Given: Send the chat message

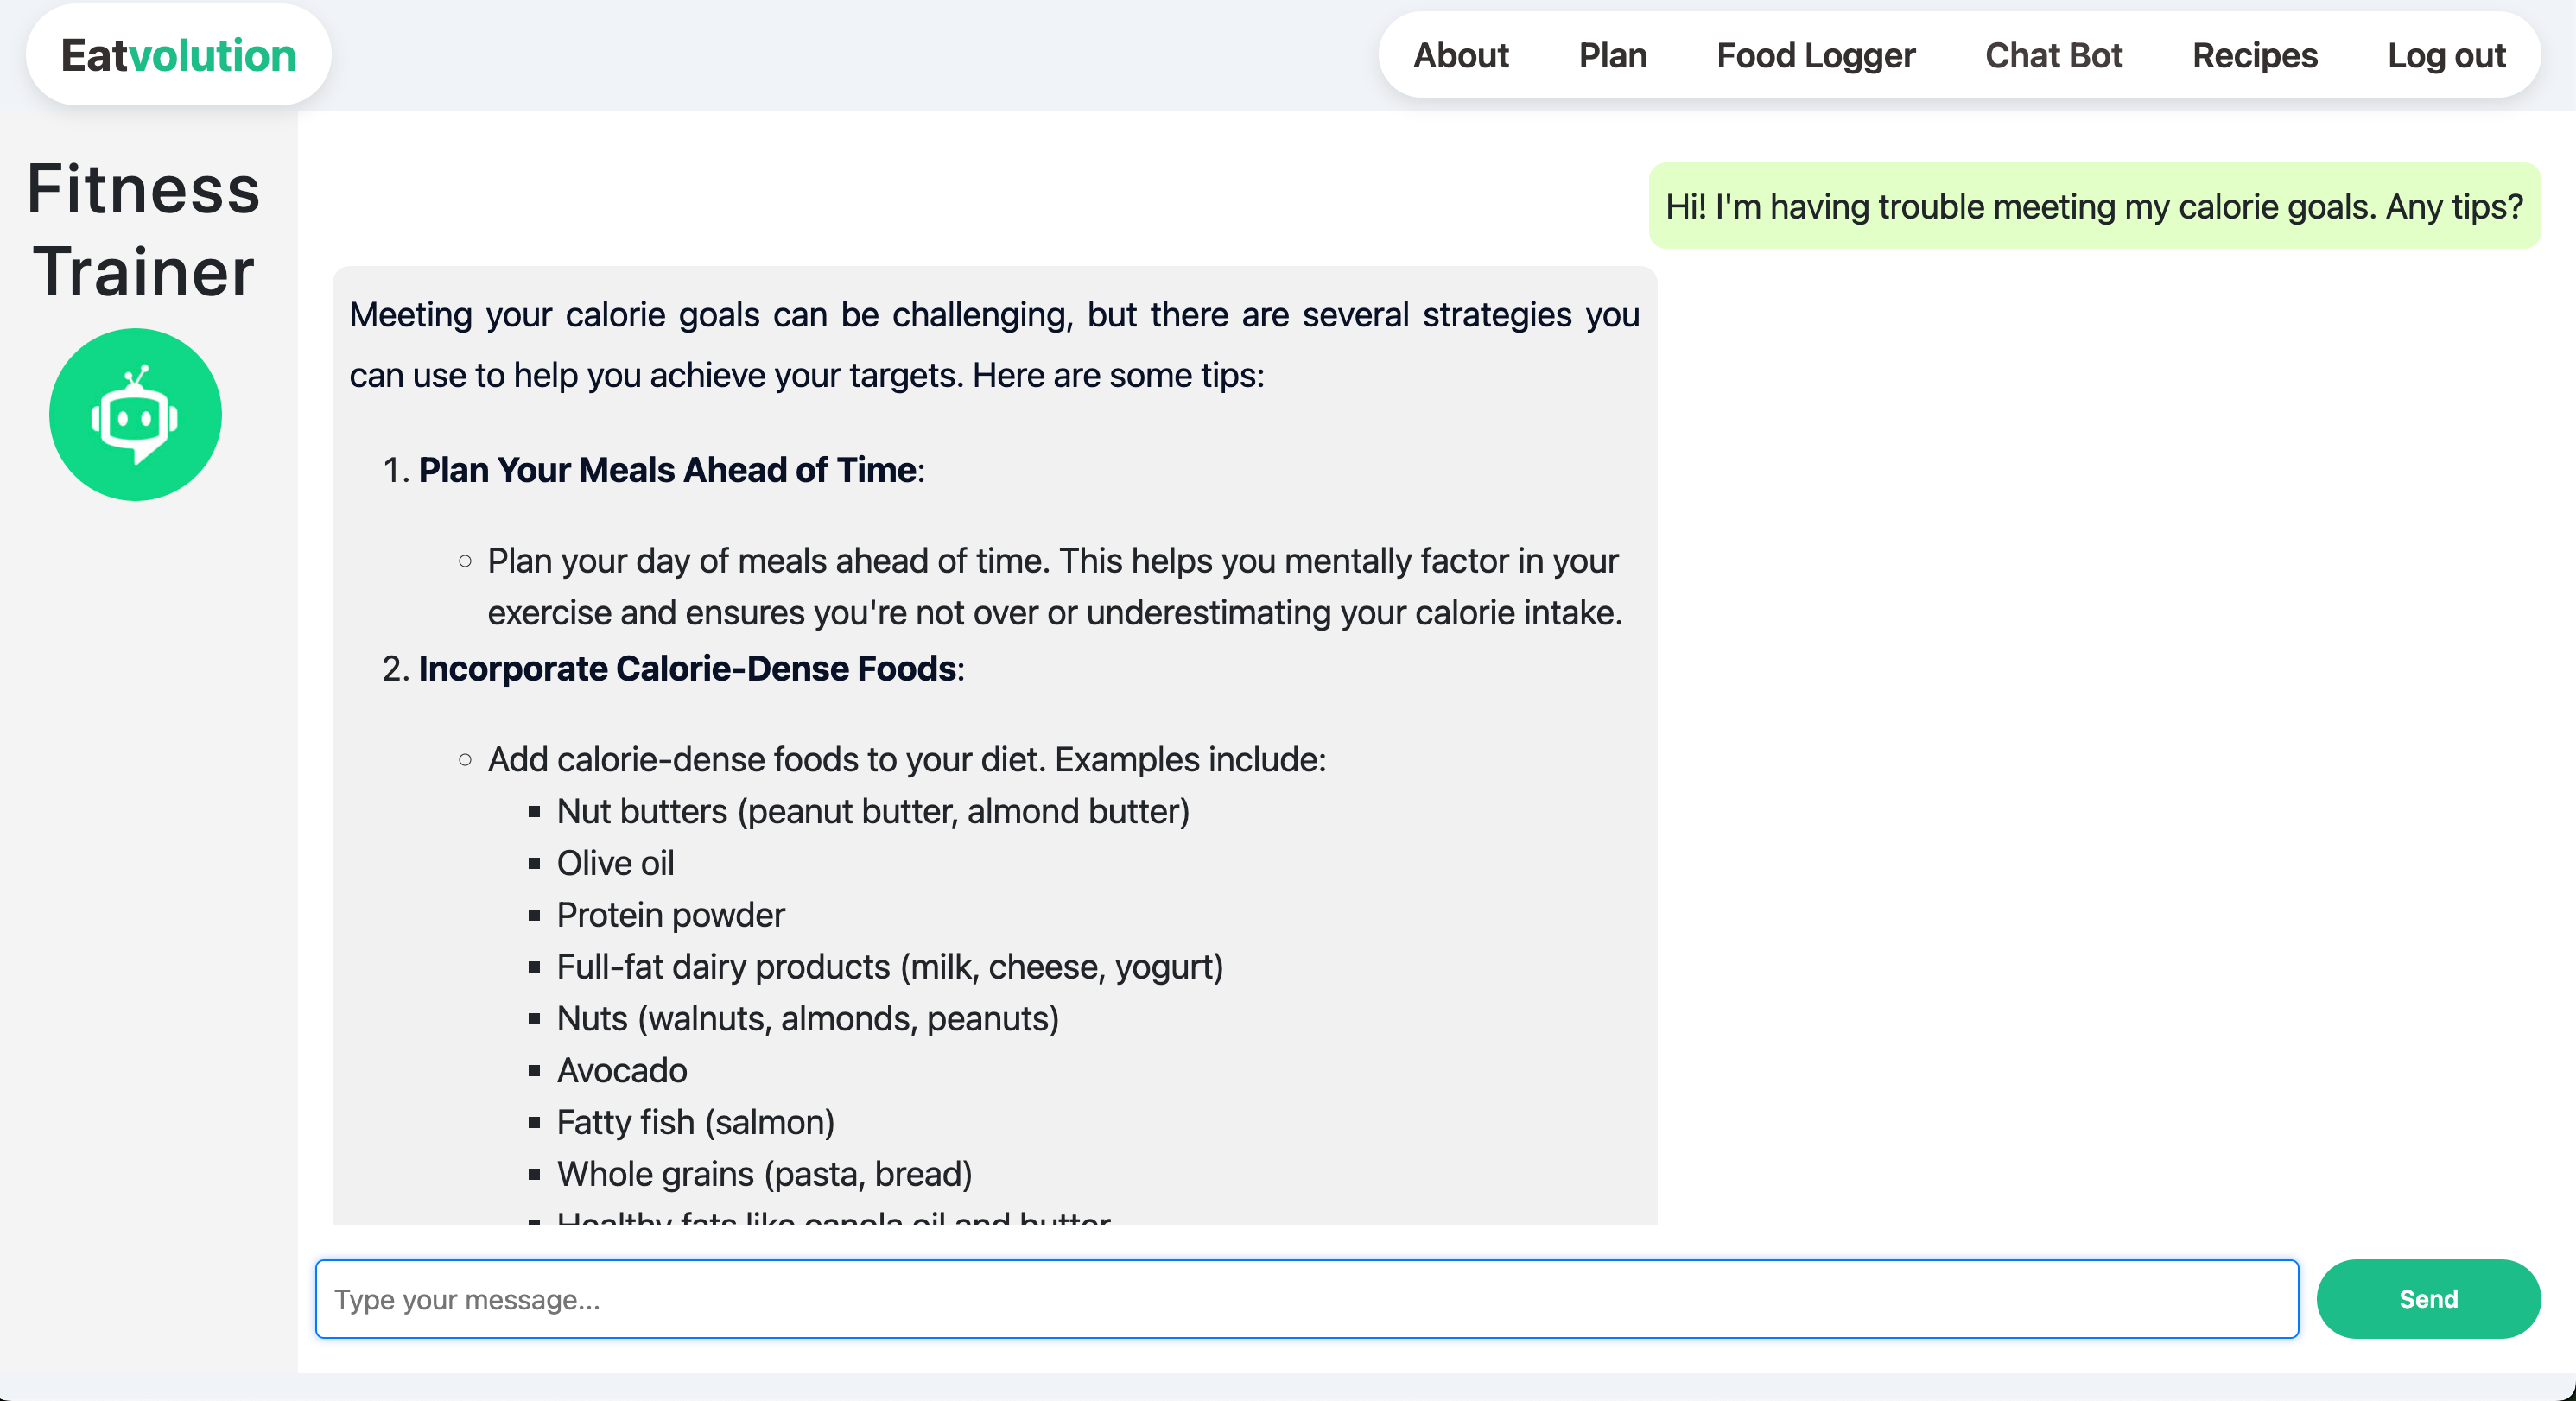Looking at the screenshot, I should (2428, 1298).
